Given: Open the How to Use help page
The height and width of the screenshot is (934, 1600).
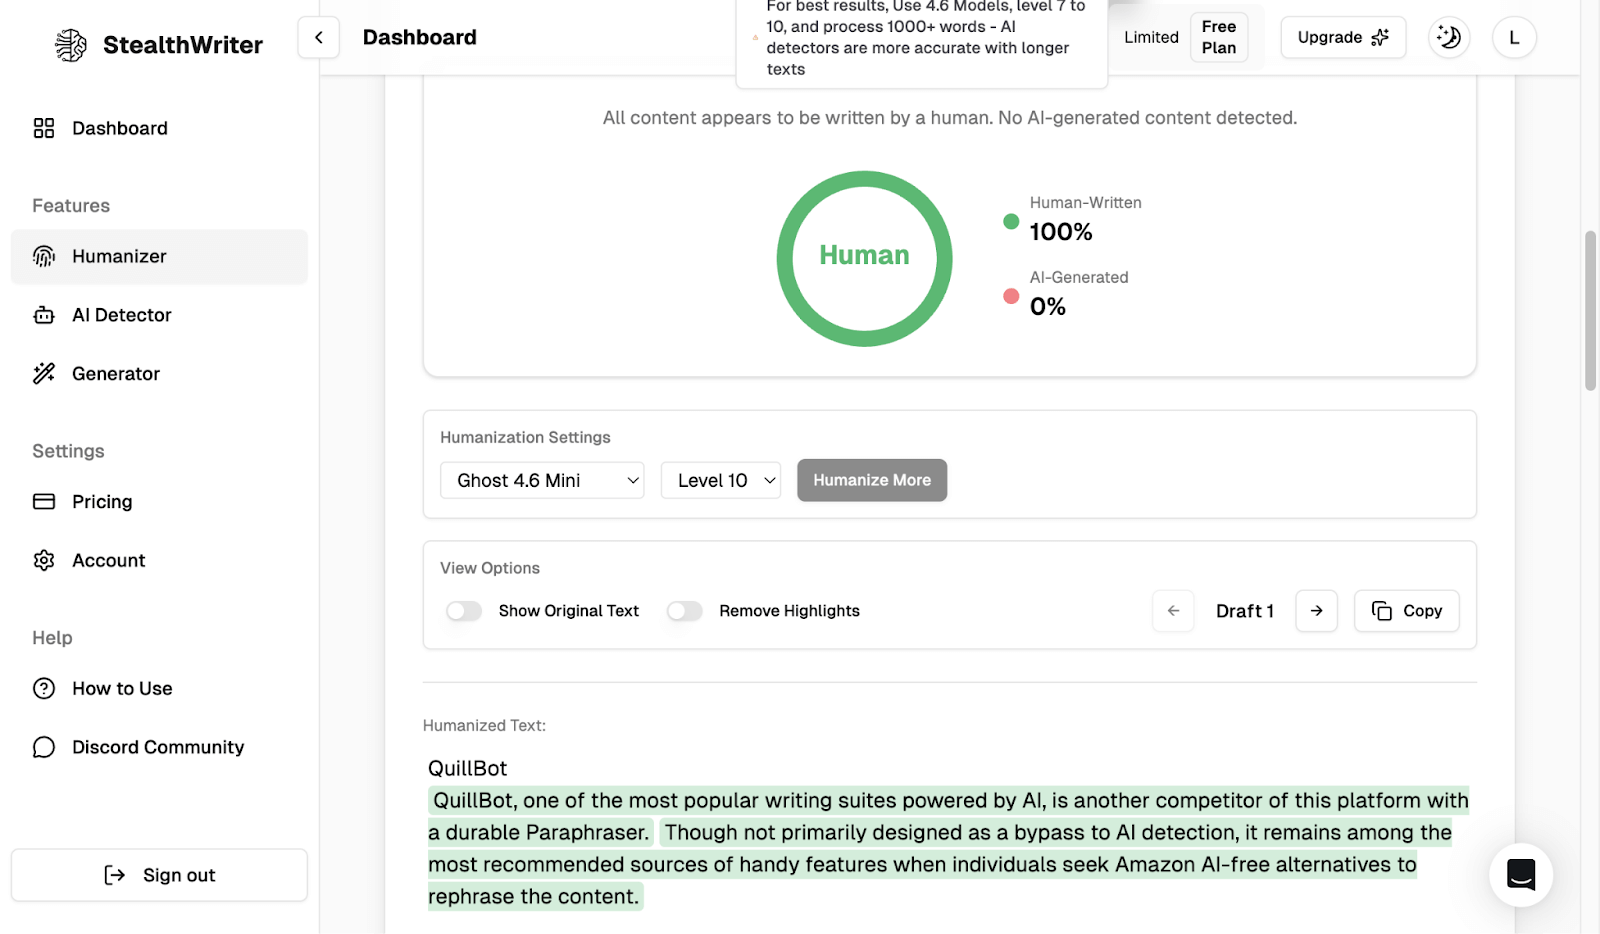Looking at the screenshot, I should tap(159, 688).
